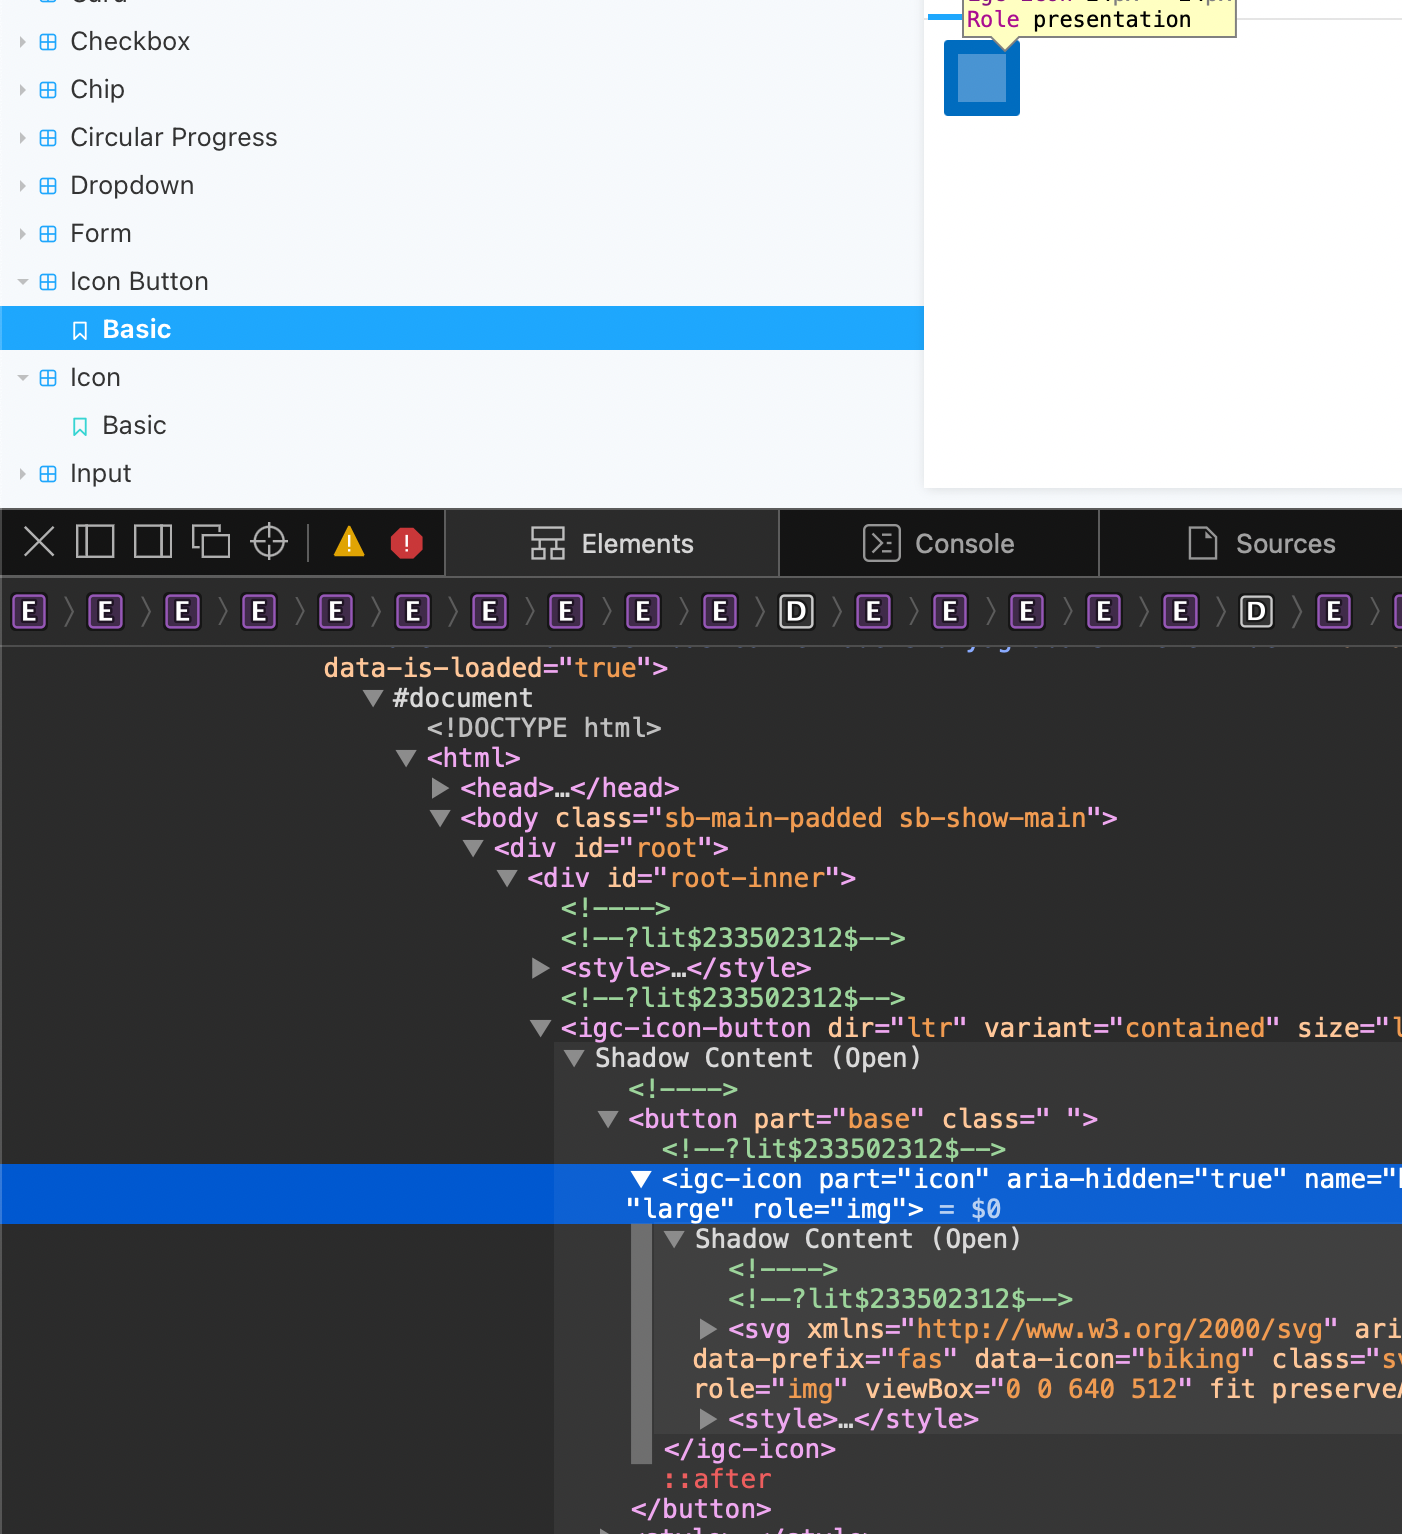This screenshot has height=1534, width=1402.
Task: Click the red errors indicator icon
Action: 406,542
